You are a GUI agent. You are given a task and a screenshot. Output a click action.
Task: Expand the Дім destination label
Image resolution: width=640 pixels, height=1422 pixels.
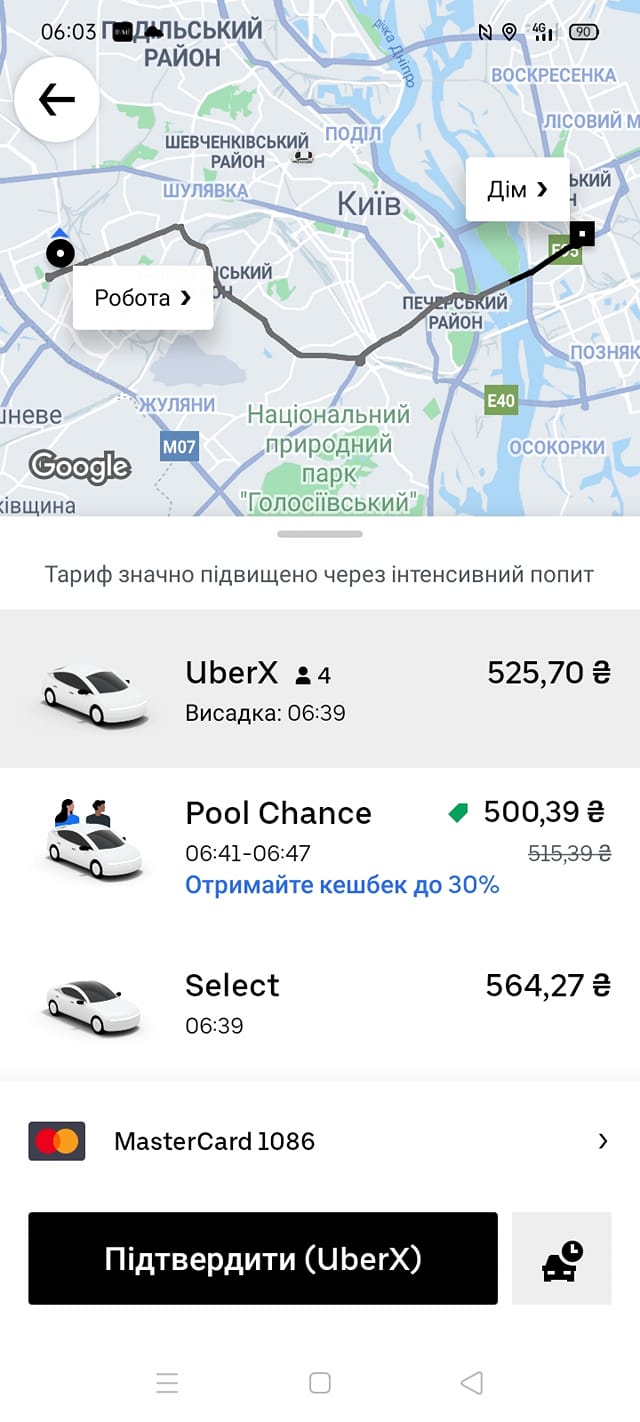pyautogui.click(x=517, y=189)
